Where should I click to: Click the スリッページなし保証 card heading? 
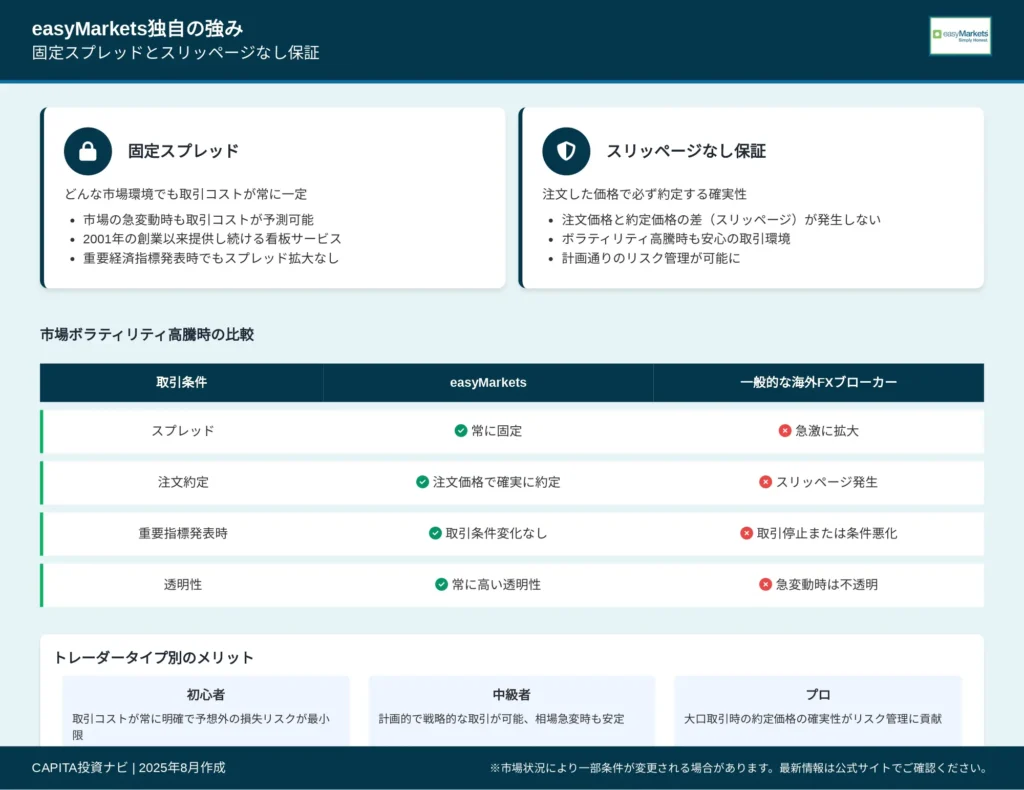click(x=686, y=151)
